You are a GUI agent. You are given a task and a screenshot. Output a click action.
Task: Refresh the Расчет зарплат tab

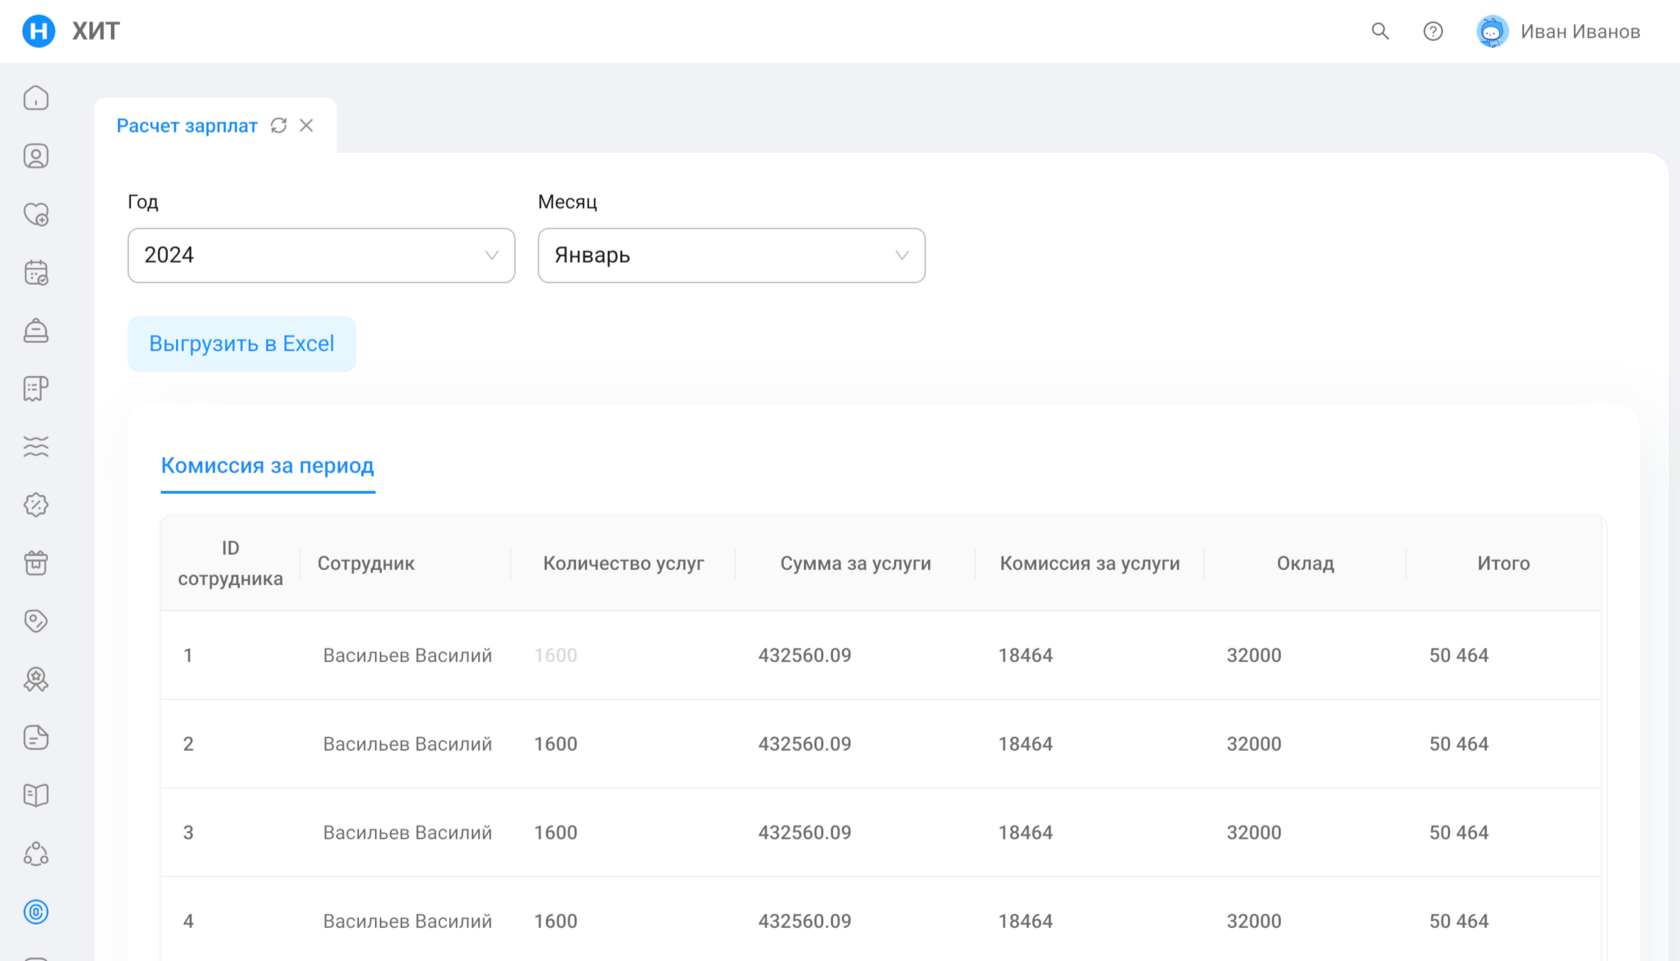click(x=279, y=125)
